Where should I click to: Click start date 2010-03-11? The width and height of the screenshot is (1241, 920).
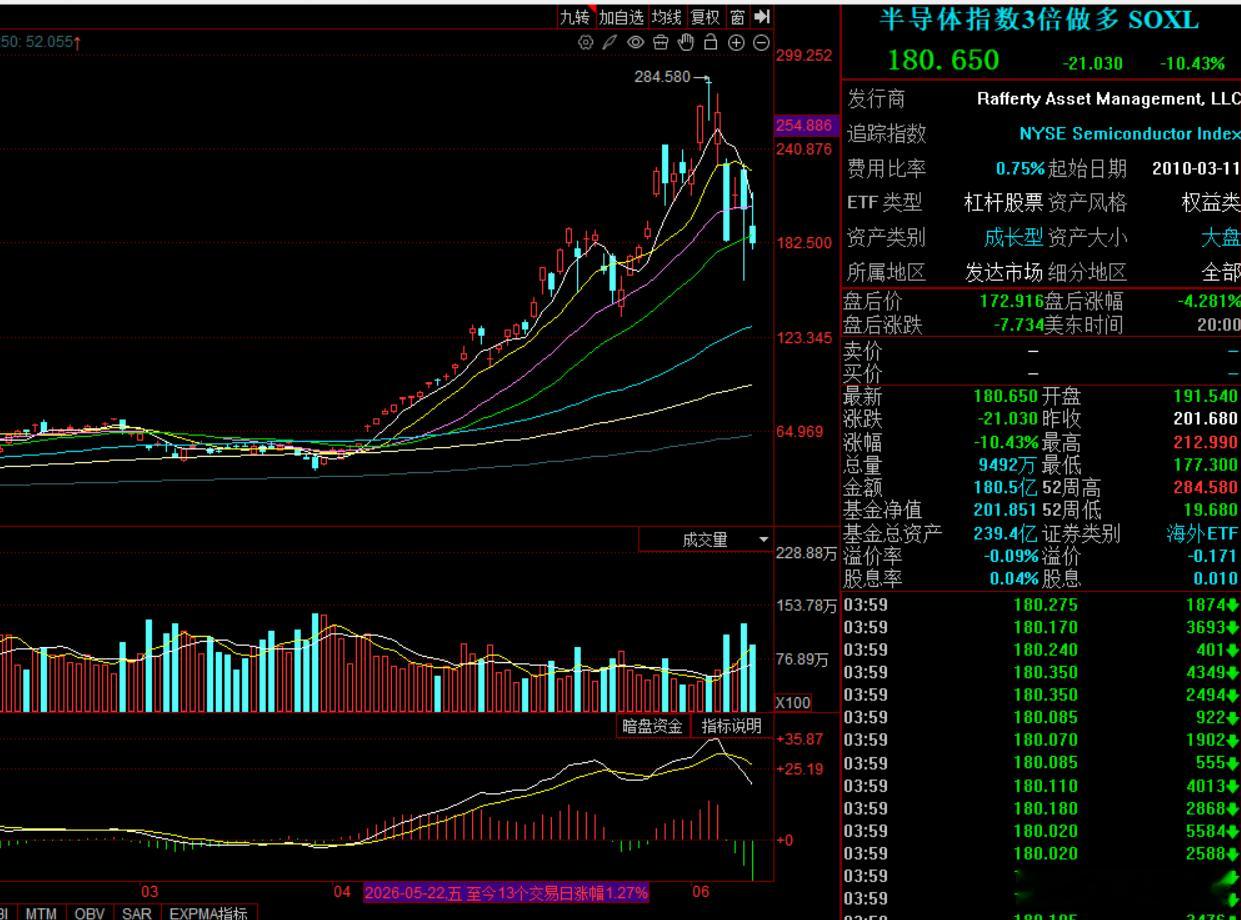pos(1196,168)
